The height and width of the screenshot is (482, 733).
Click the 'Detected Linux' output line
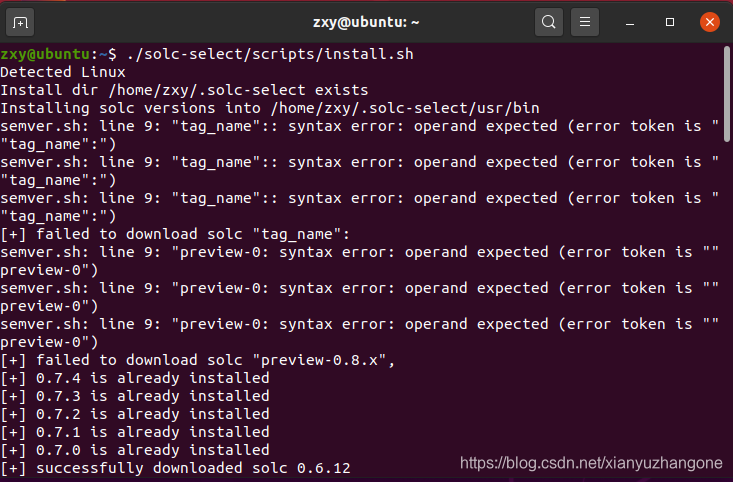coord(63,72)
